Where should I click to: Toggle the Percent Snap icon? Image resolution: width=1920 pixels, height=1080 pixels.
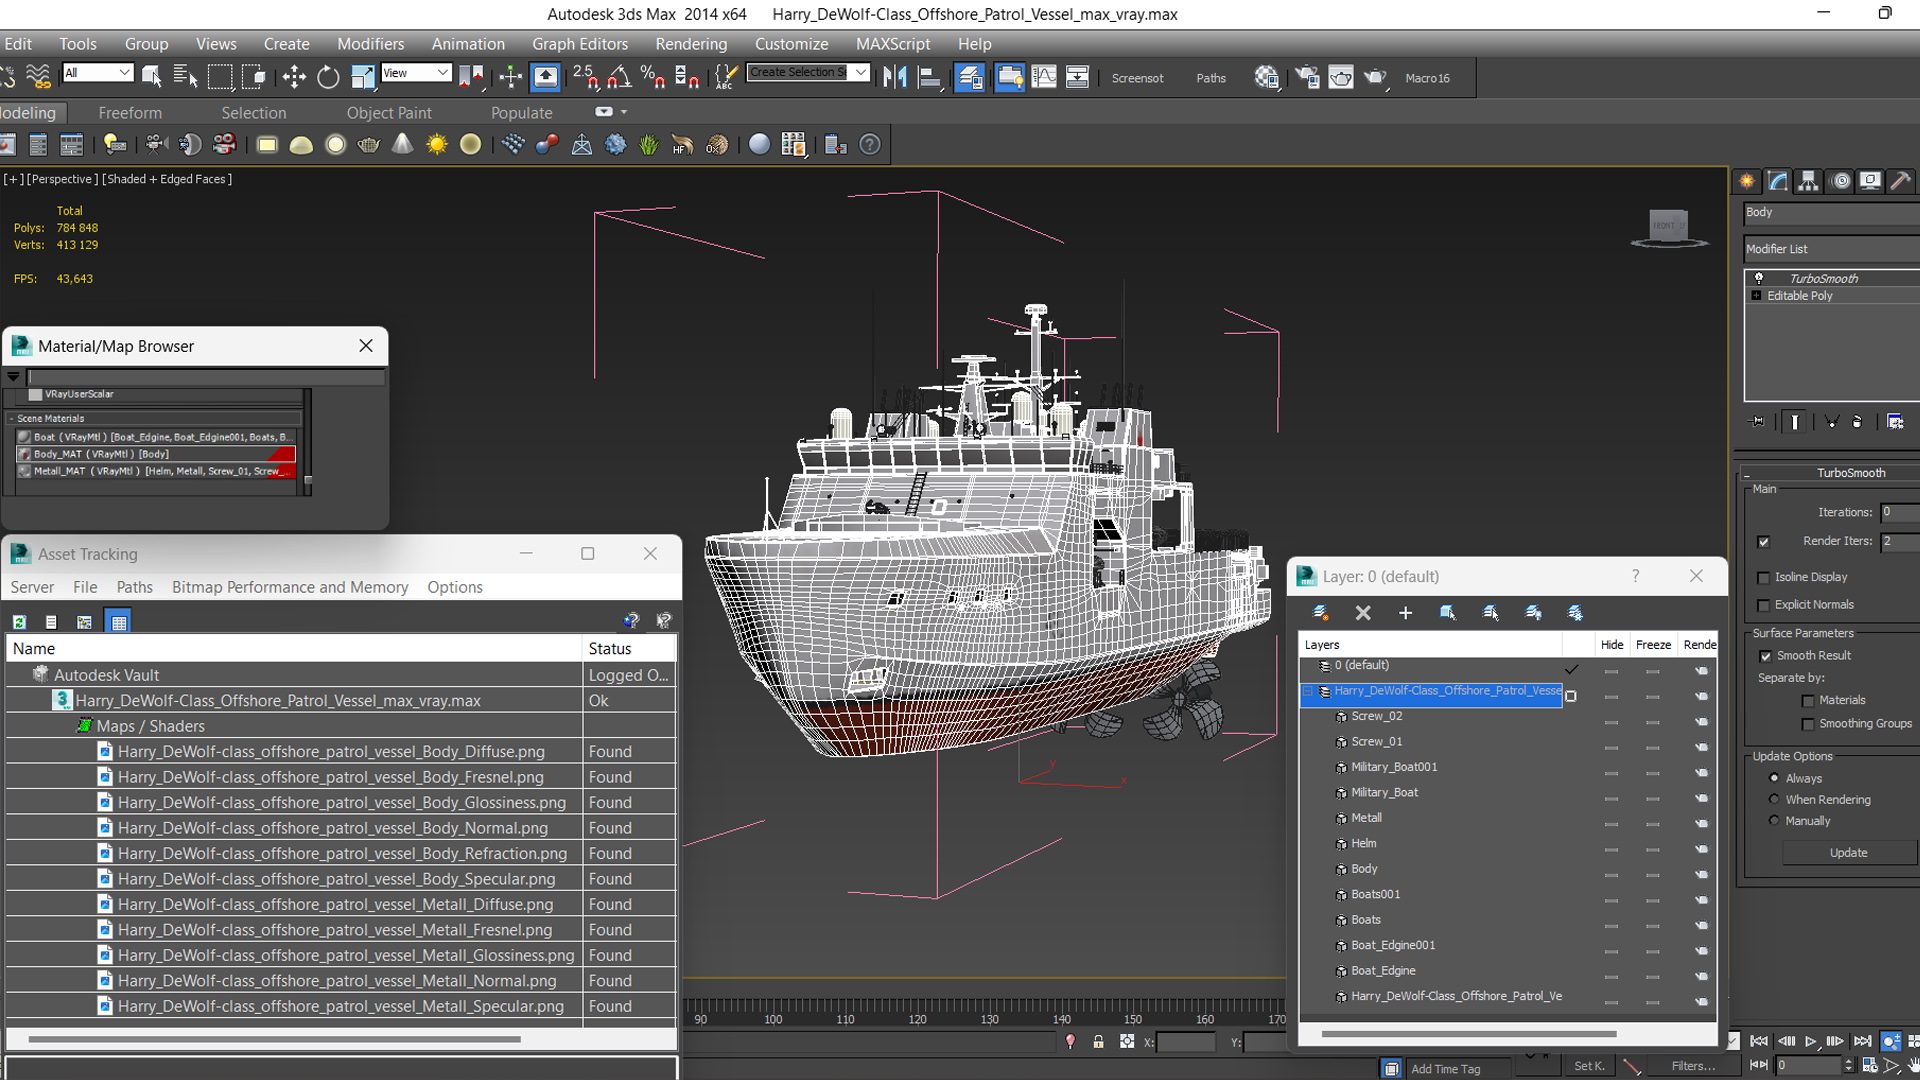[653, 77]
